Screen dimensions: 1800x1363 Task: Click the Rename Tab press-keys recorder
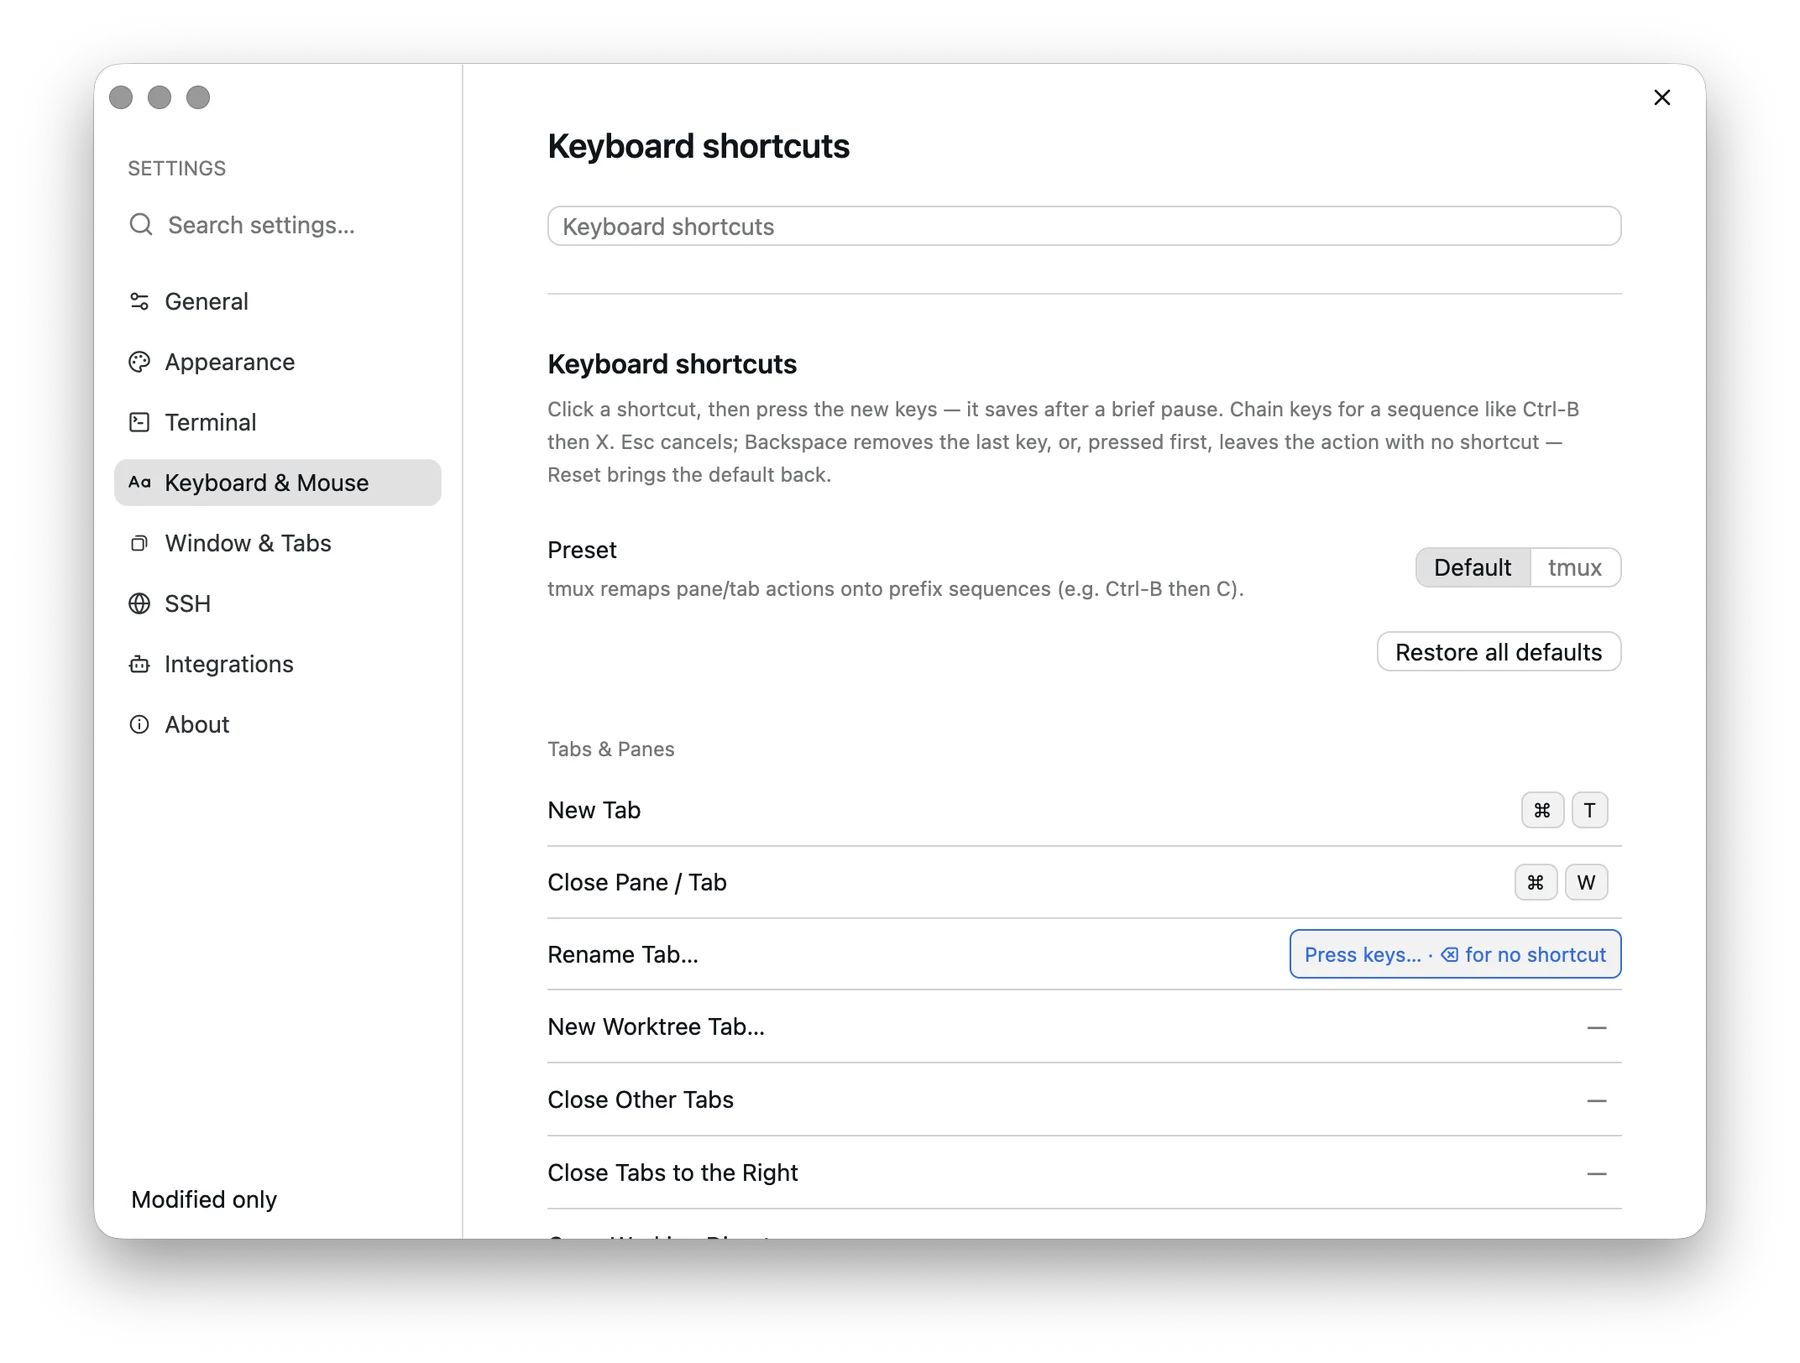(1455, 955)
